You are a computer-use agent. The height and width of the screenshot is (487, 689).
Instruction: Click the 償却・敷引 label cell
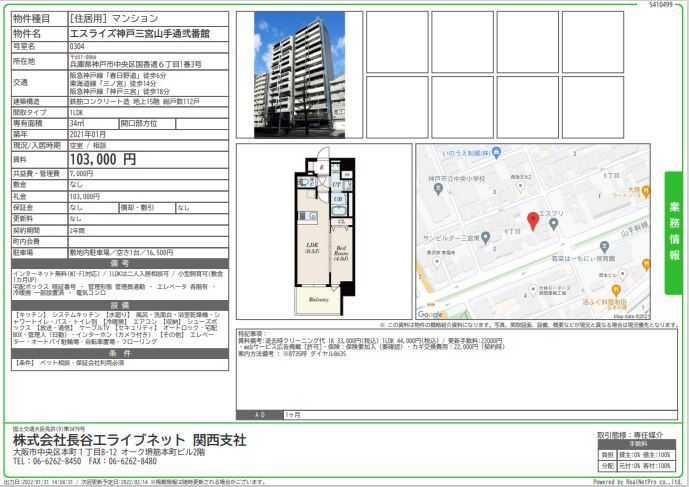pos(147,207)
